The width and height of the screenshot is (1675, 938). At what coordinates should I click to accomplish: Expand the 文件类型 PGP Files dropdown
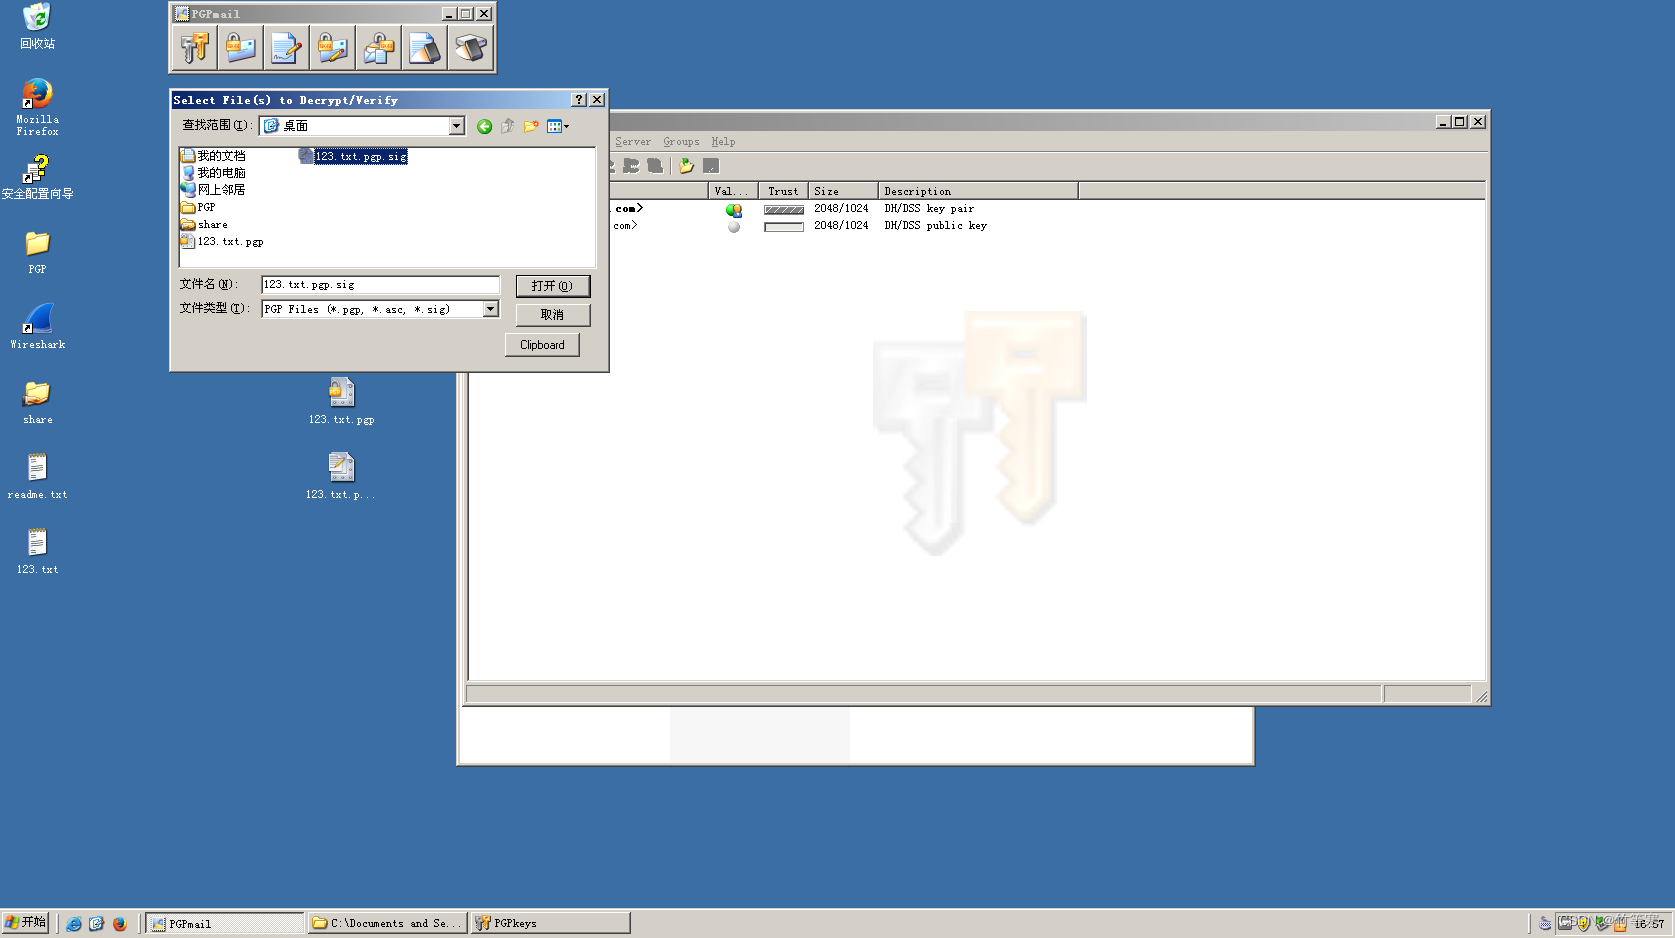[491, 309]
